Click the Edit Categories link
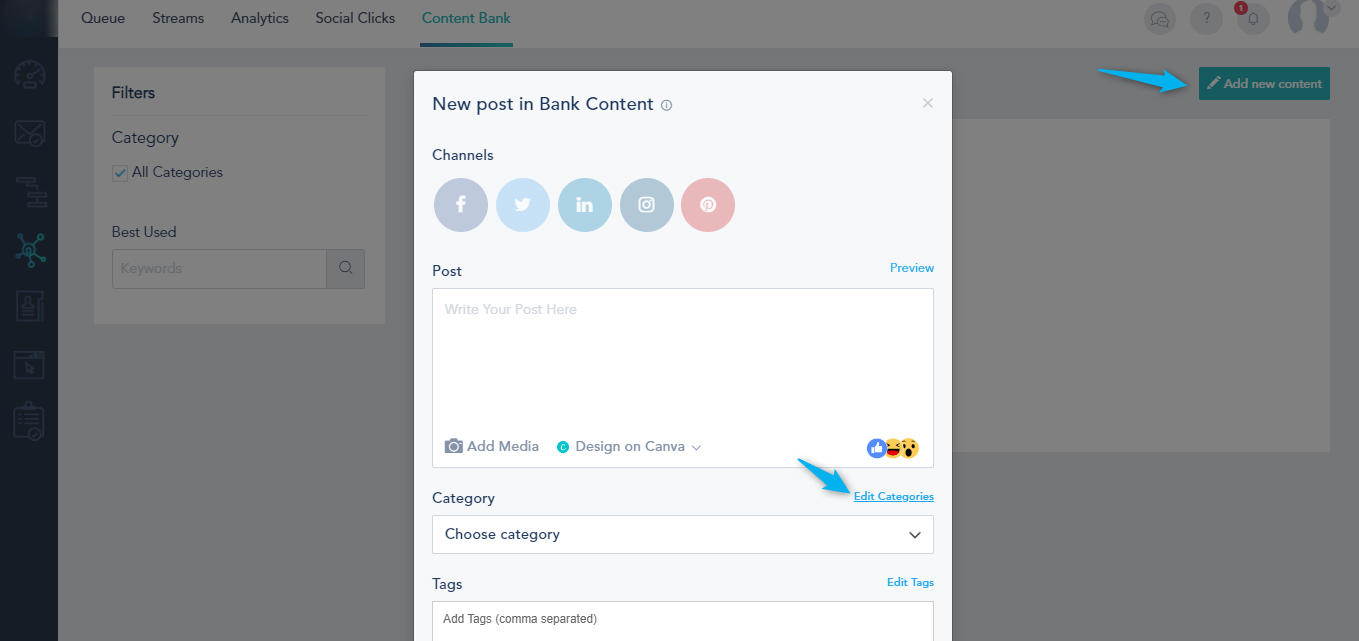Screen dimensions: 1359x641 tap(893, 497)
